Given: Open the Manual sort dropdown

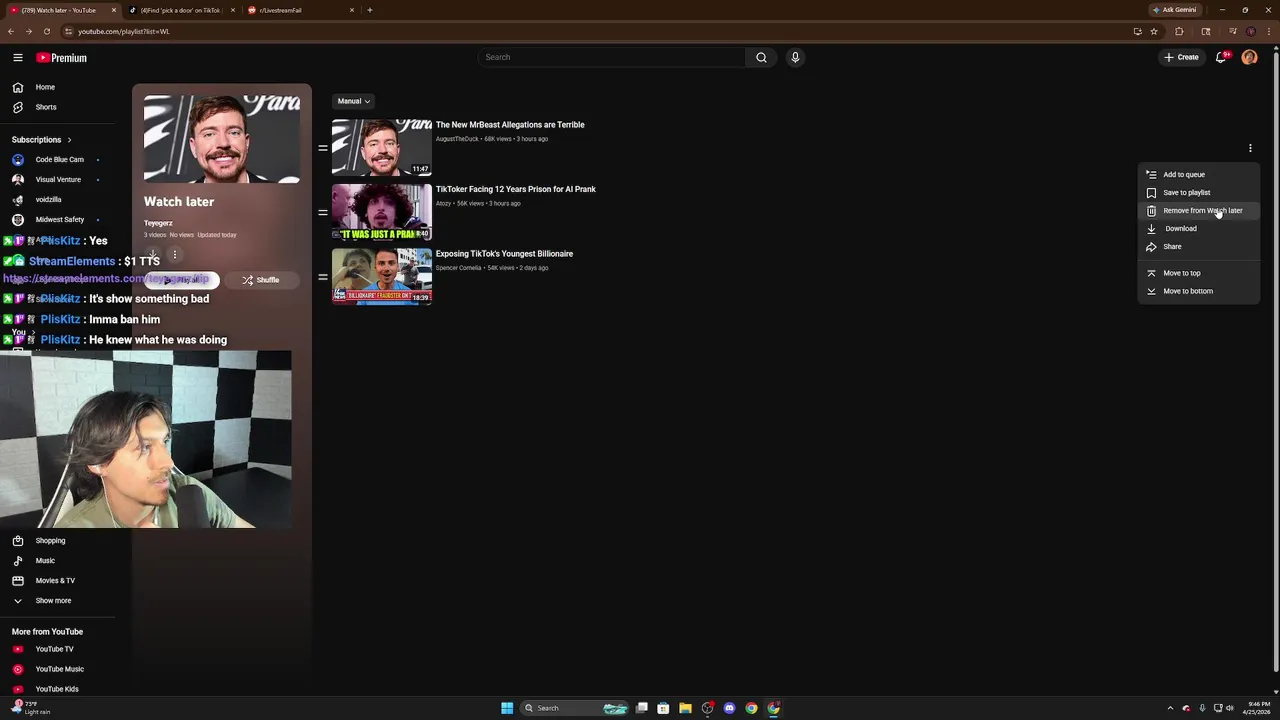Looking at the screenshot, I should (353, 101).
